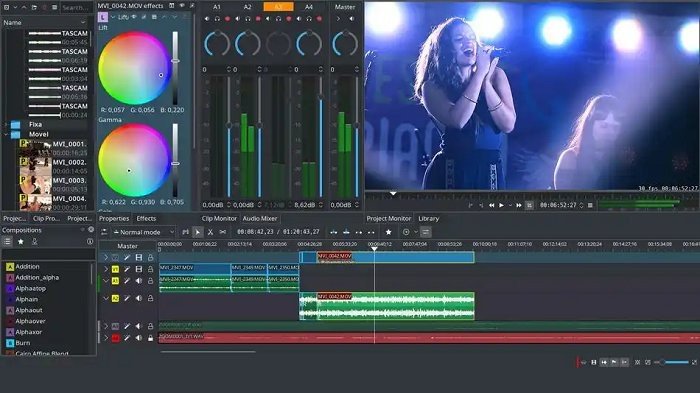Click the play button under project monitor
The height and width of the screenshot is (393, 700).
point(501,205)
